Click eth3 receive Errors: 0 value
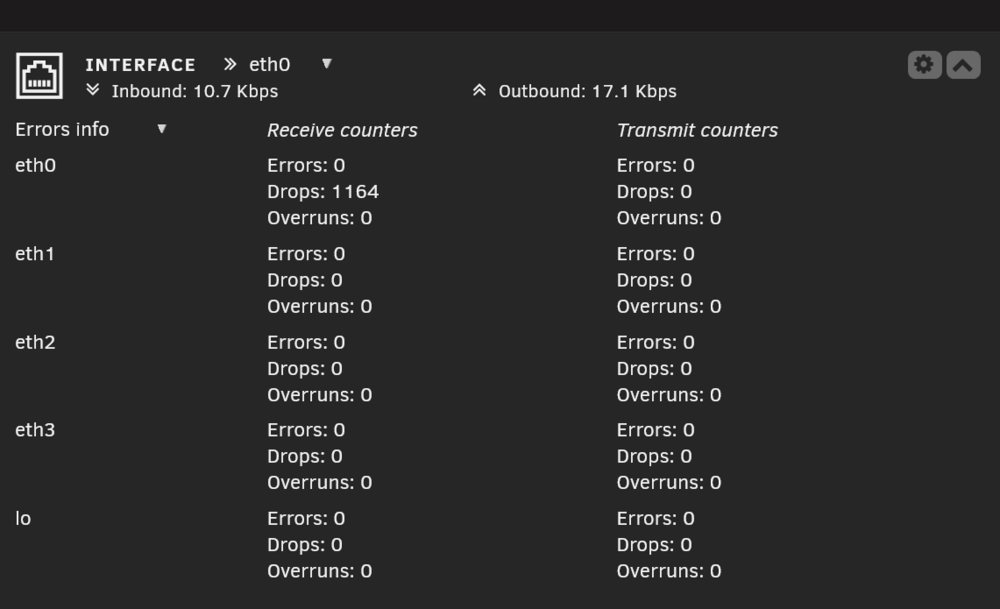This screenshot has width=1000, height=609. (306, 430)
